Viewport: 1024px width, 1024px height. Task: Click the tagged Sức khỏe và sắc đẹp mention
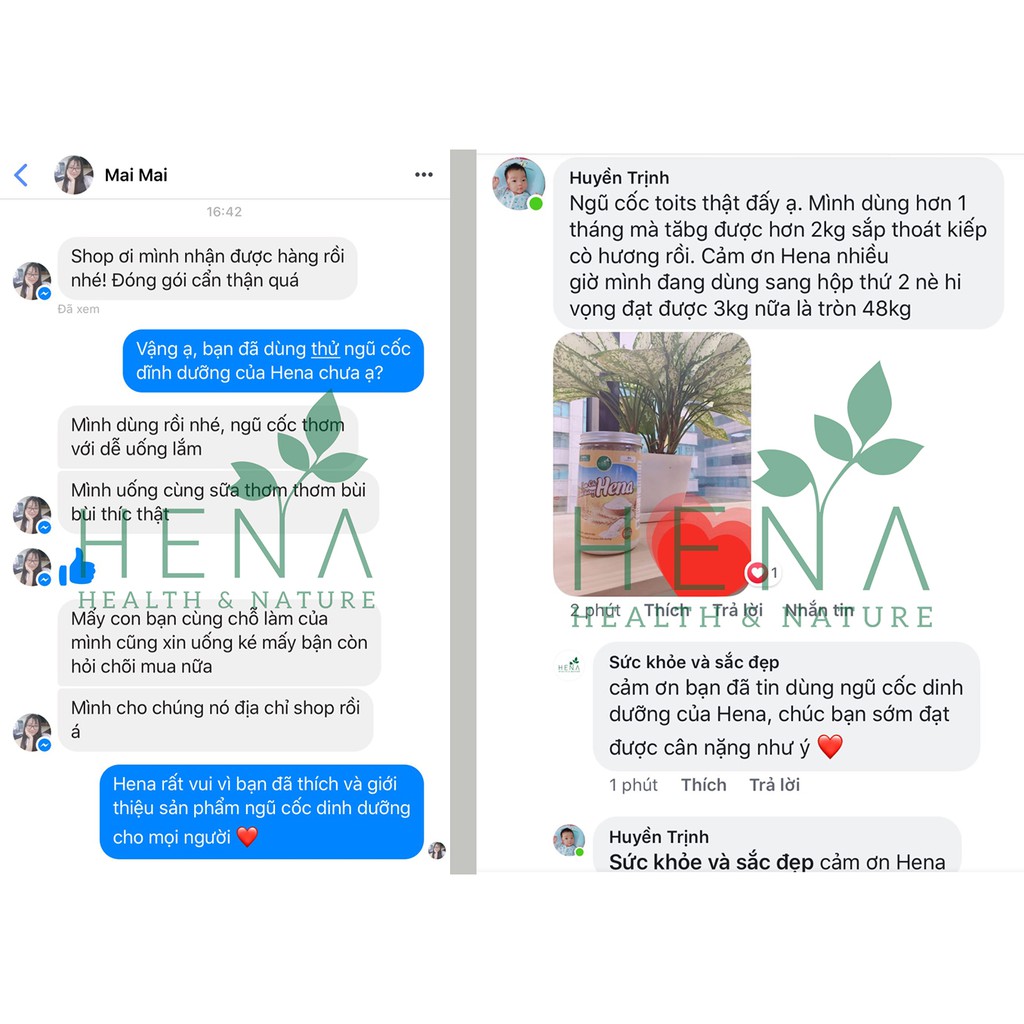(x=711, y=862)
